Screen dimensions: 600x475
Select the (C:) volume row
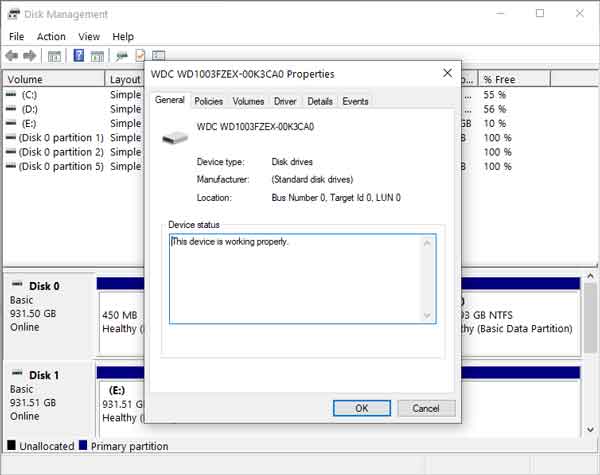click(73, 95)
